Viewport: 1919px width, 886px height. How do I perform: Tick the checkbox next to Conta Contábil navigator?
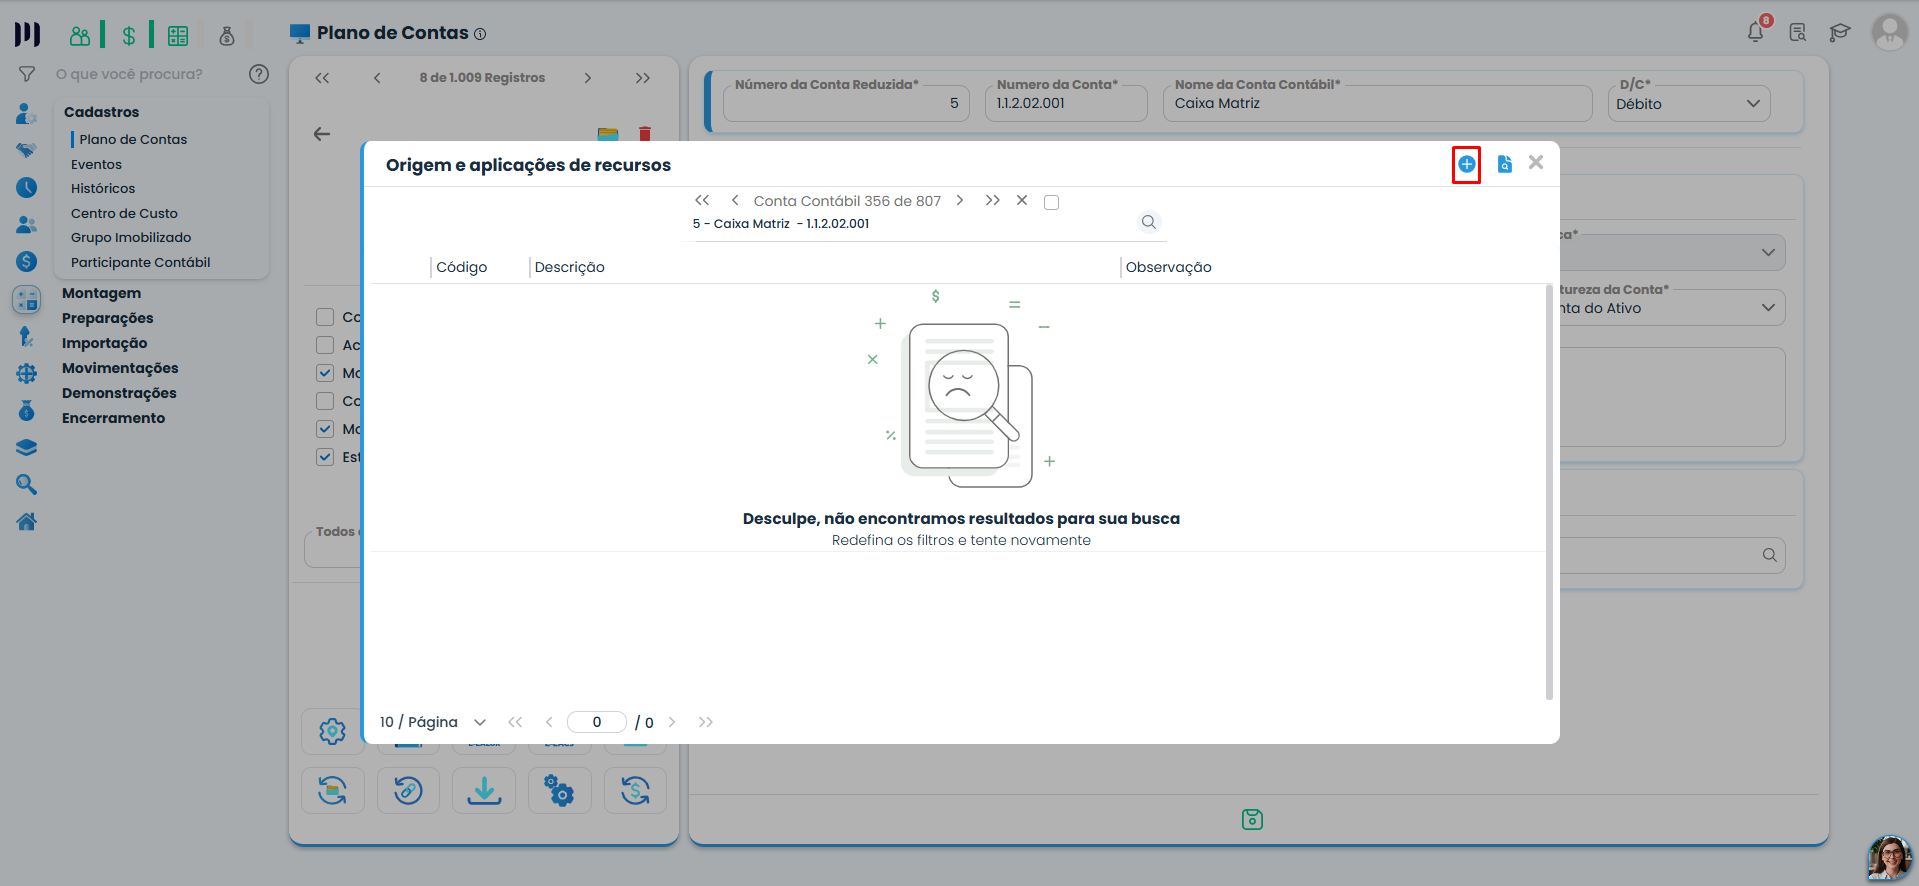[1051, 202]
